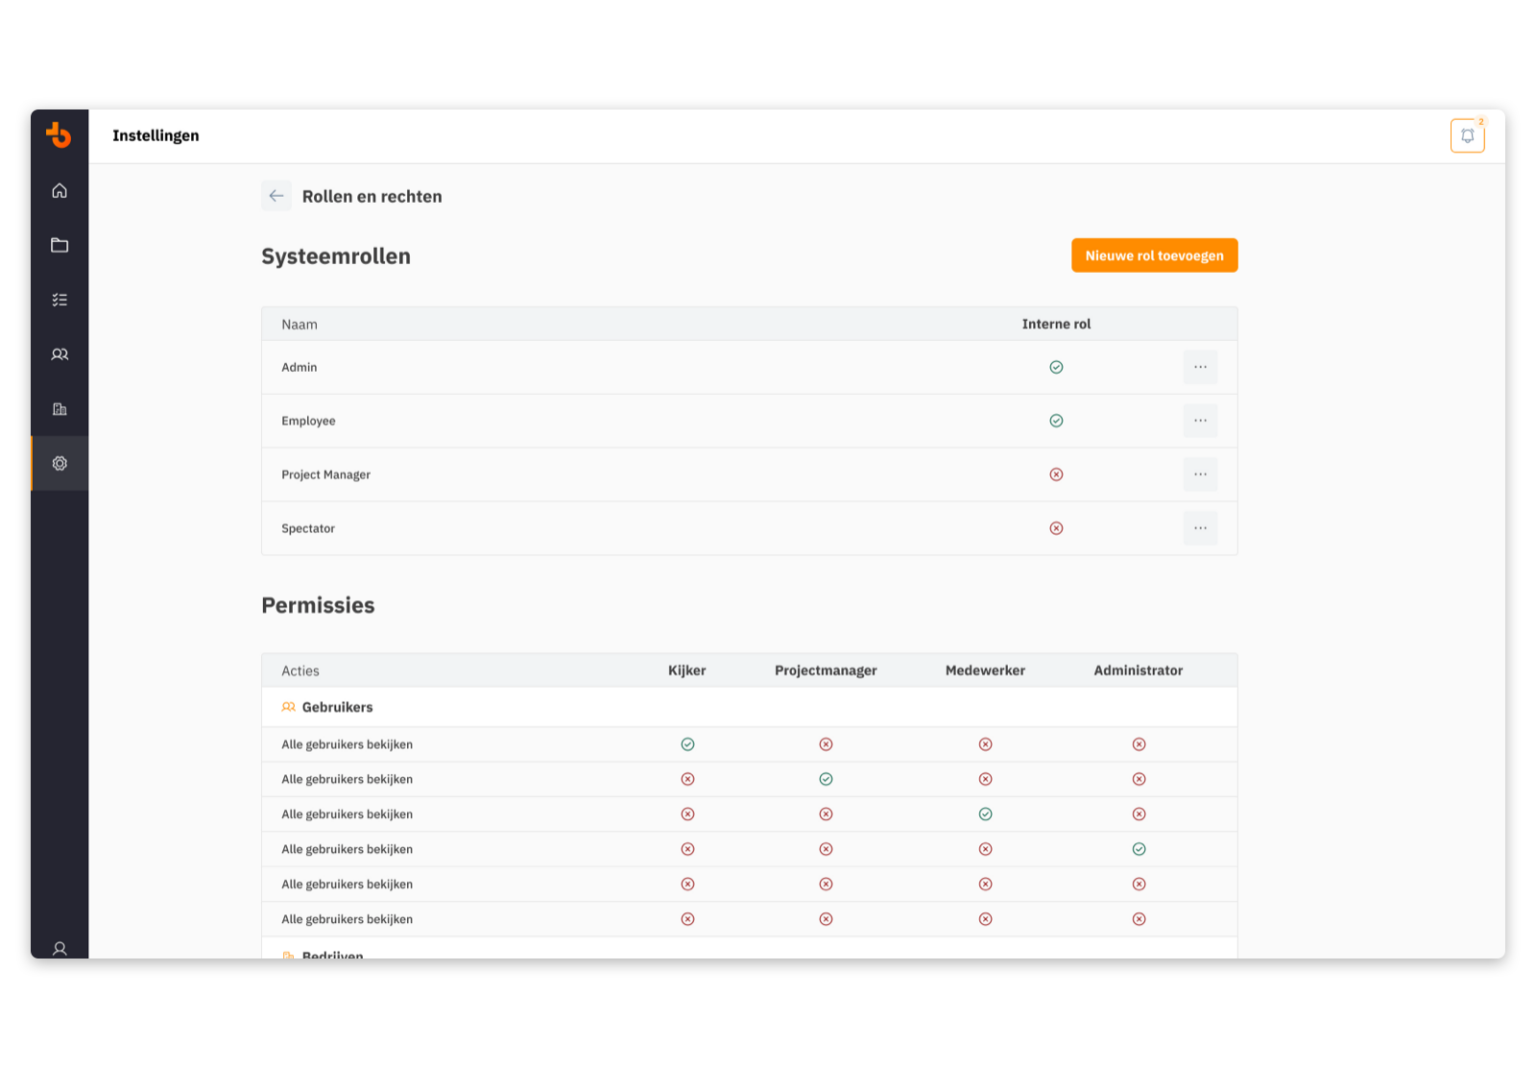Click the Nieuwe rol toevoegen button

[1154, 255]
